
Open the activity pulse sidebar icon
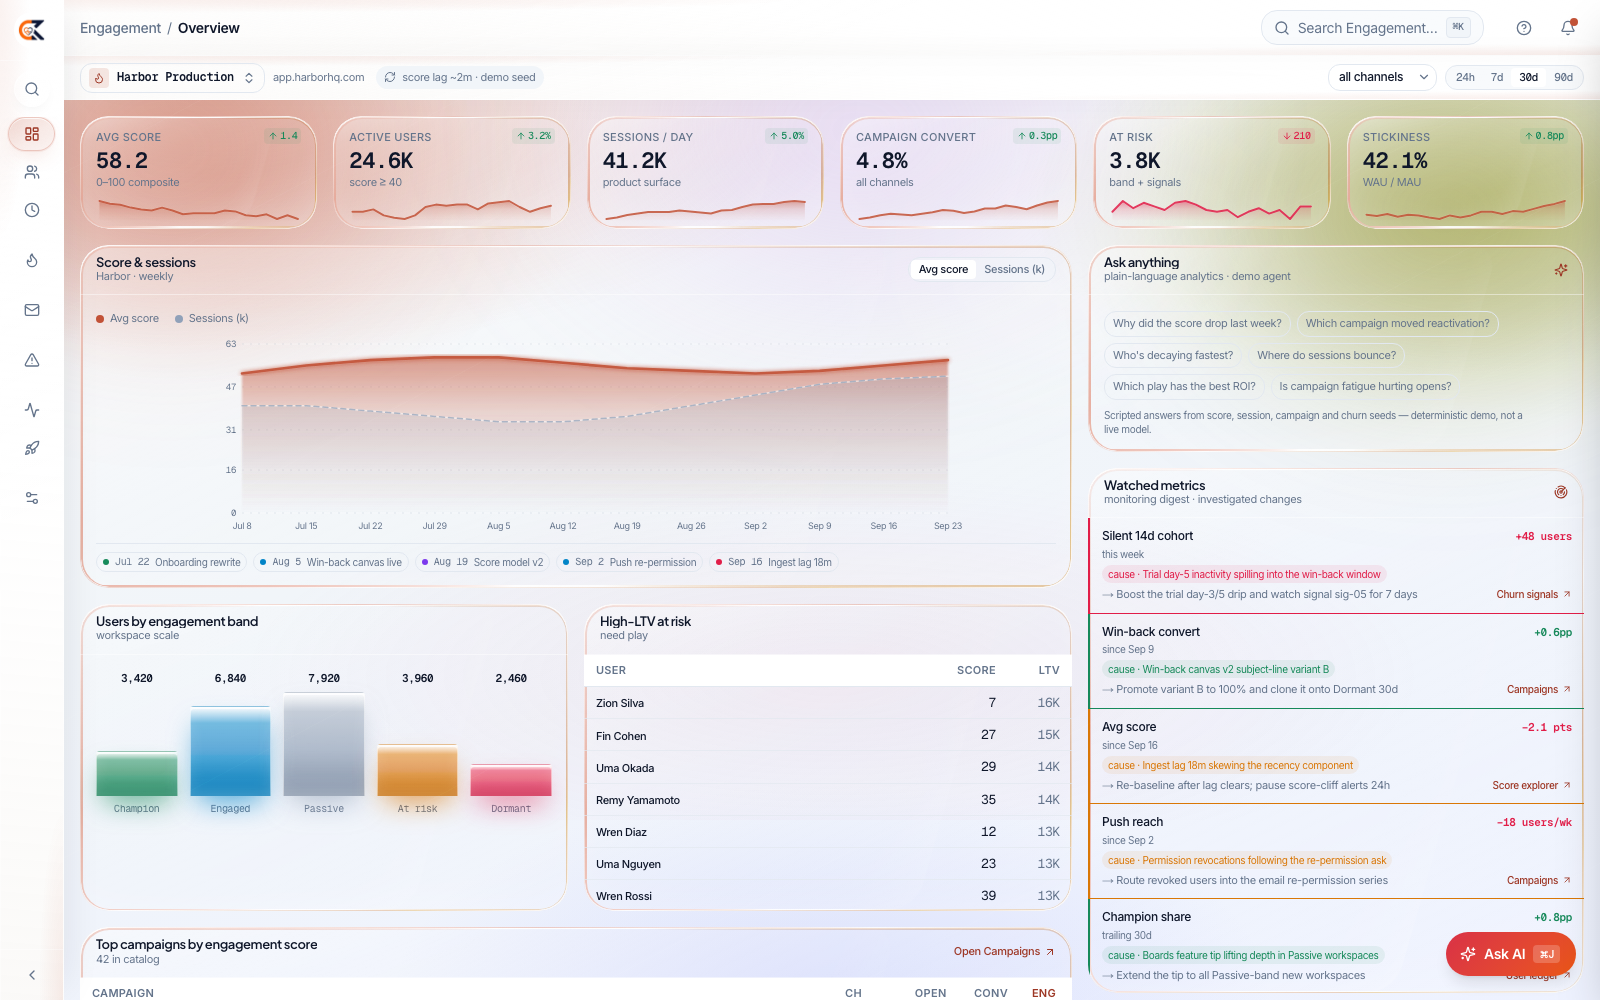pyautogui.click(x=32, y=410)
